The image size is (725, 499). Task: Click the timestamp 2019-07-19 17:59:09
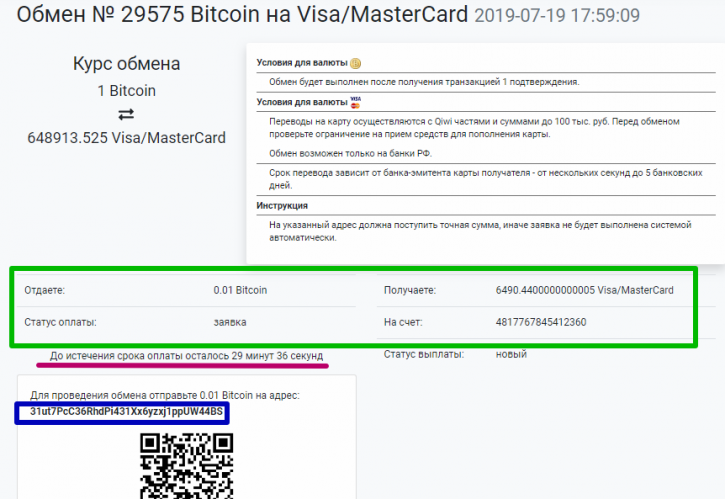click(557, 15)
